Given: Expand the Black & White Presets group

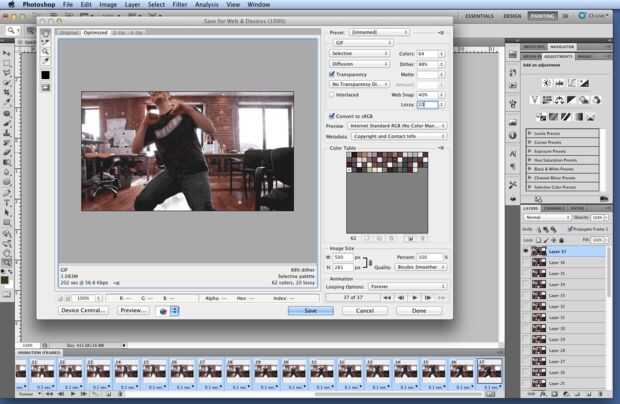Looking at the screenshot, I should [x=529, y=169].
